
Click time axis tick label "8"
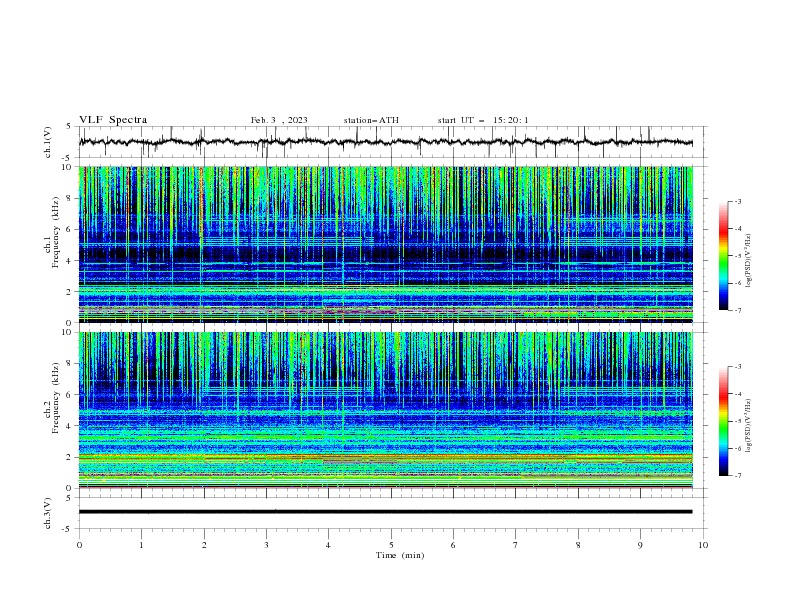coord(578,545)
